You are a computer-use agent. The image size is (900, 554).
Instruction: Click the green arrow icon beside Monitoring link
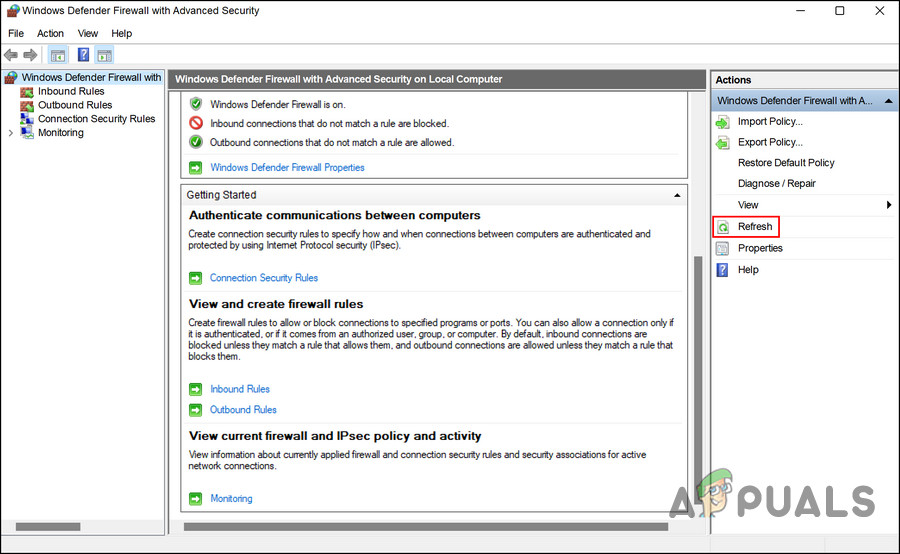click(196, 498)
